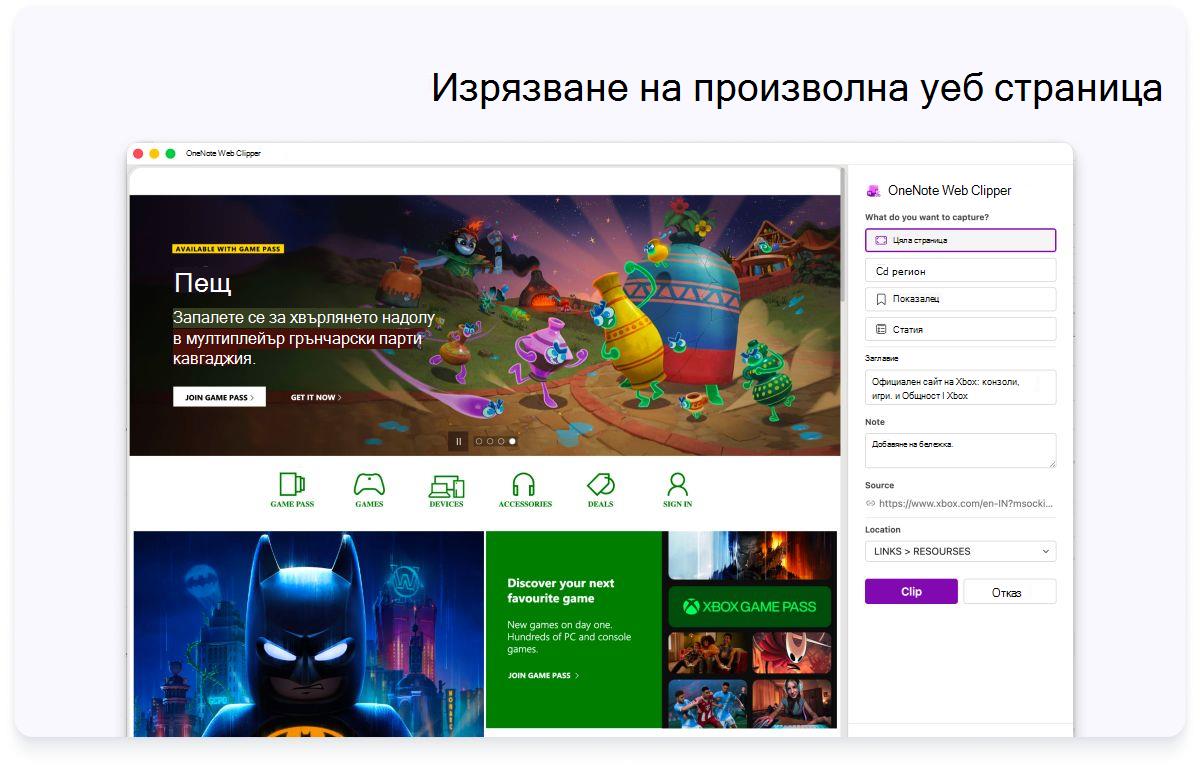Click the Отказ cancel button
The image size is (1200, 770).
pyautogui.click(x=1008, y=592)
